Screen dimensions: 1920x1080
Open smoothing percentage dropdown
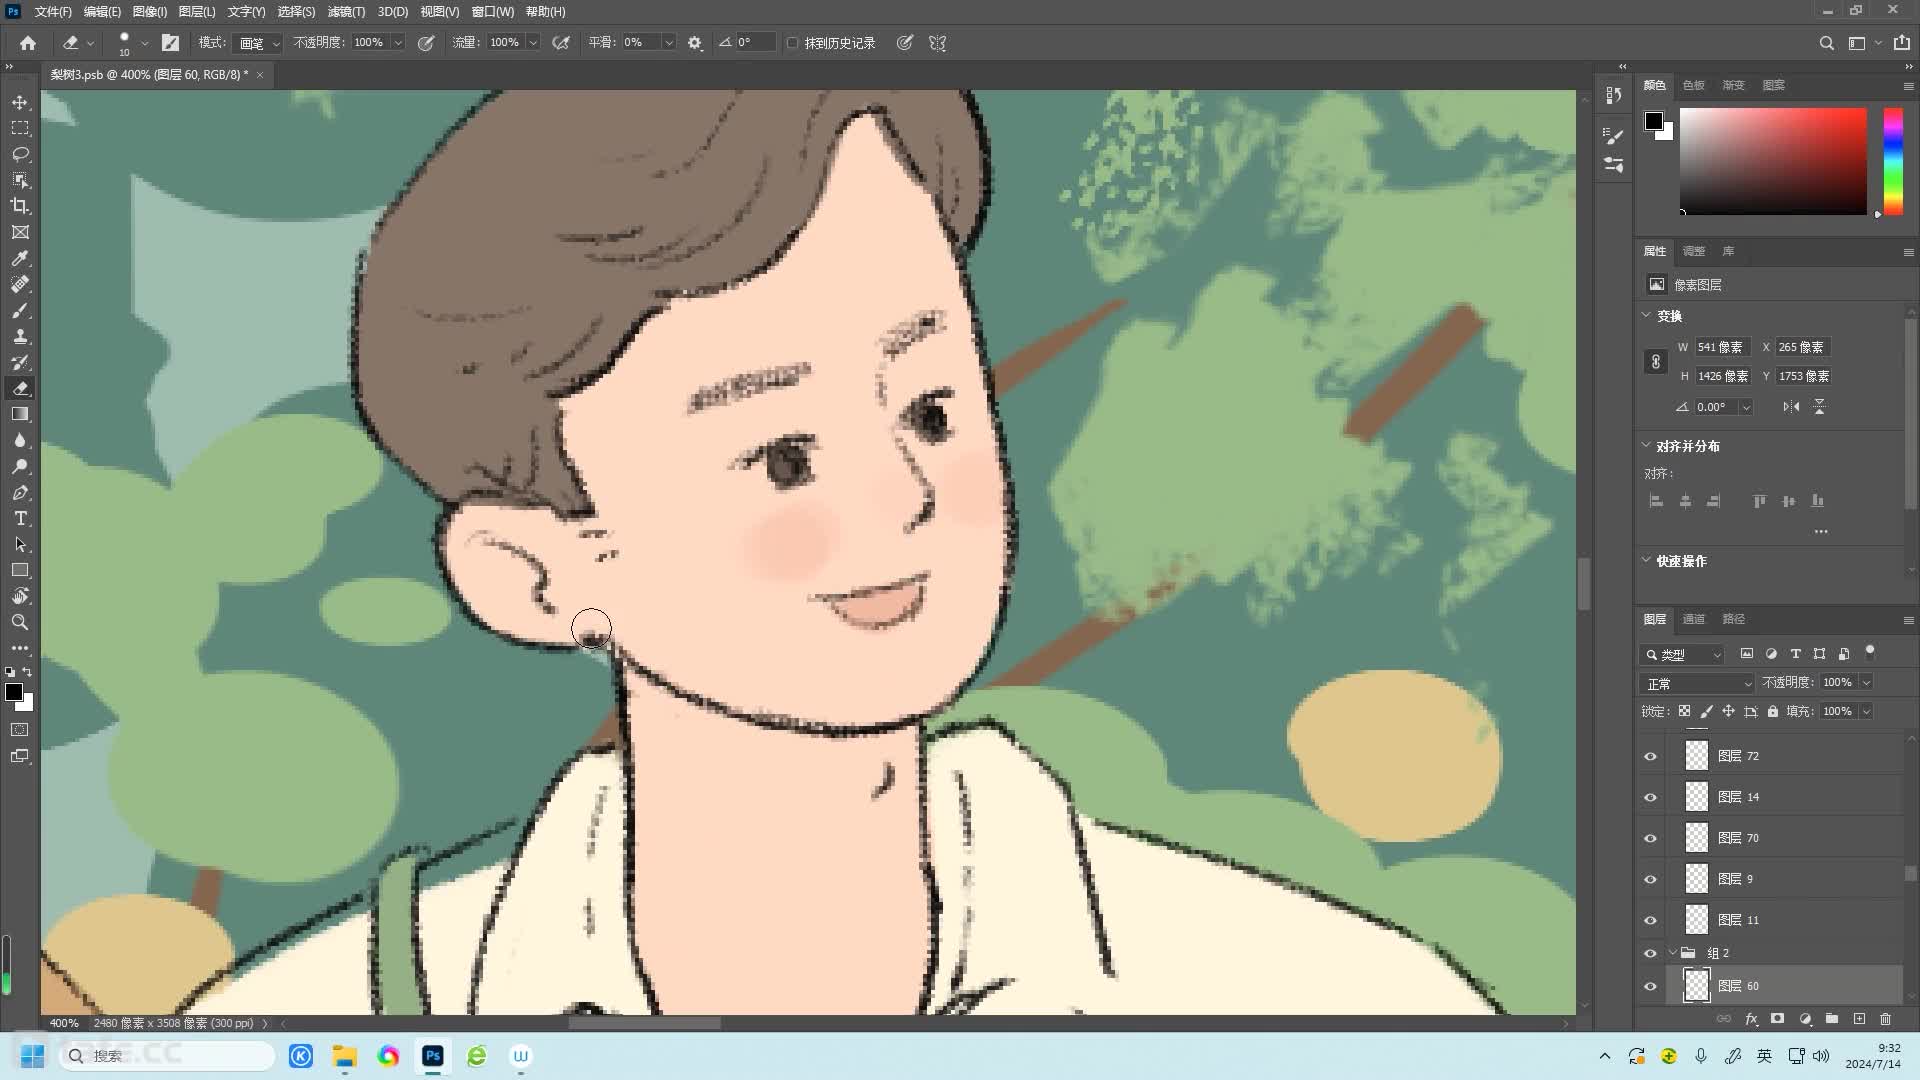click(x=669, y=43)
